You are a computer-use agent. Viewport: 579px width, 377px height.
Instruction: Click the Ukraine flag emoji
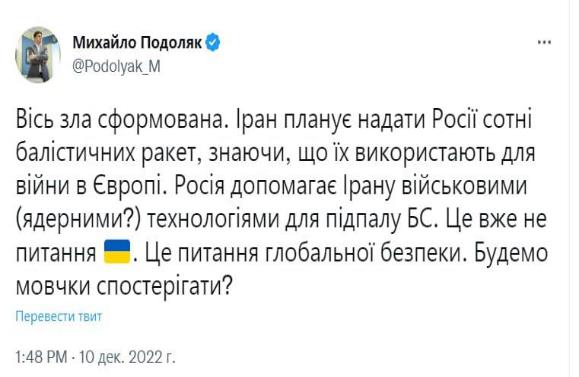tap(117, 252)
